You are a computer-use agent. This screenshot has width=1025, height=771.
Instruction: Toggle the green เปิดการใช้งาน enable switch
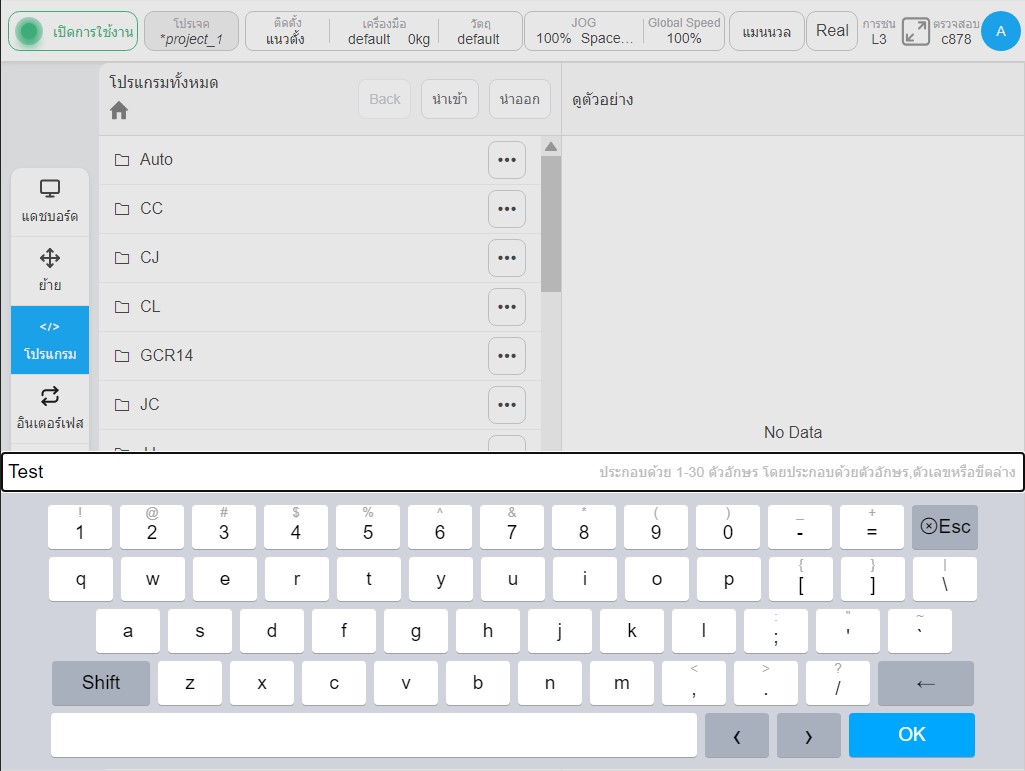tap(73, 31)
